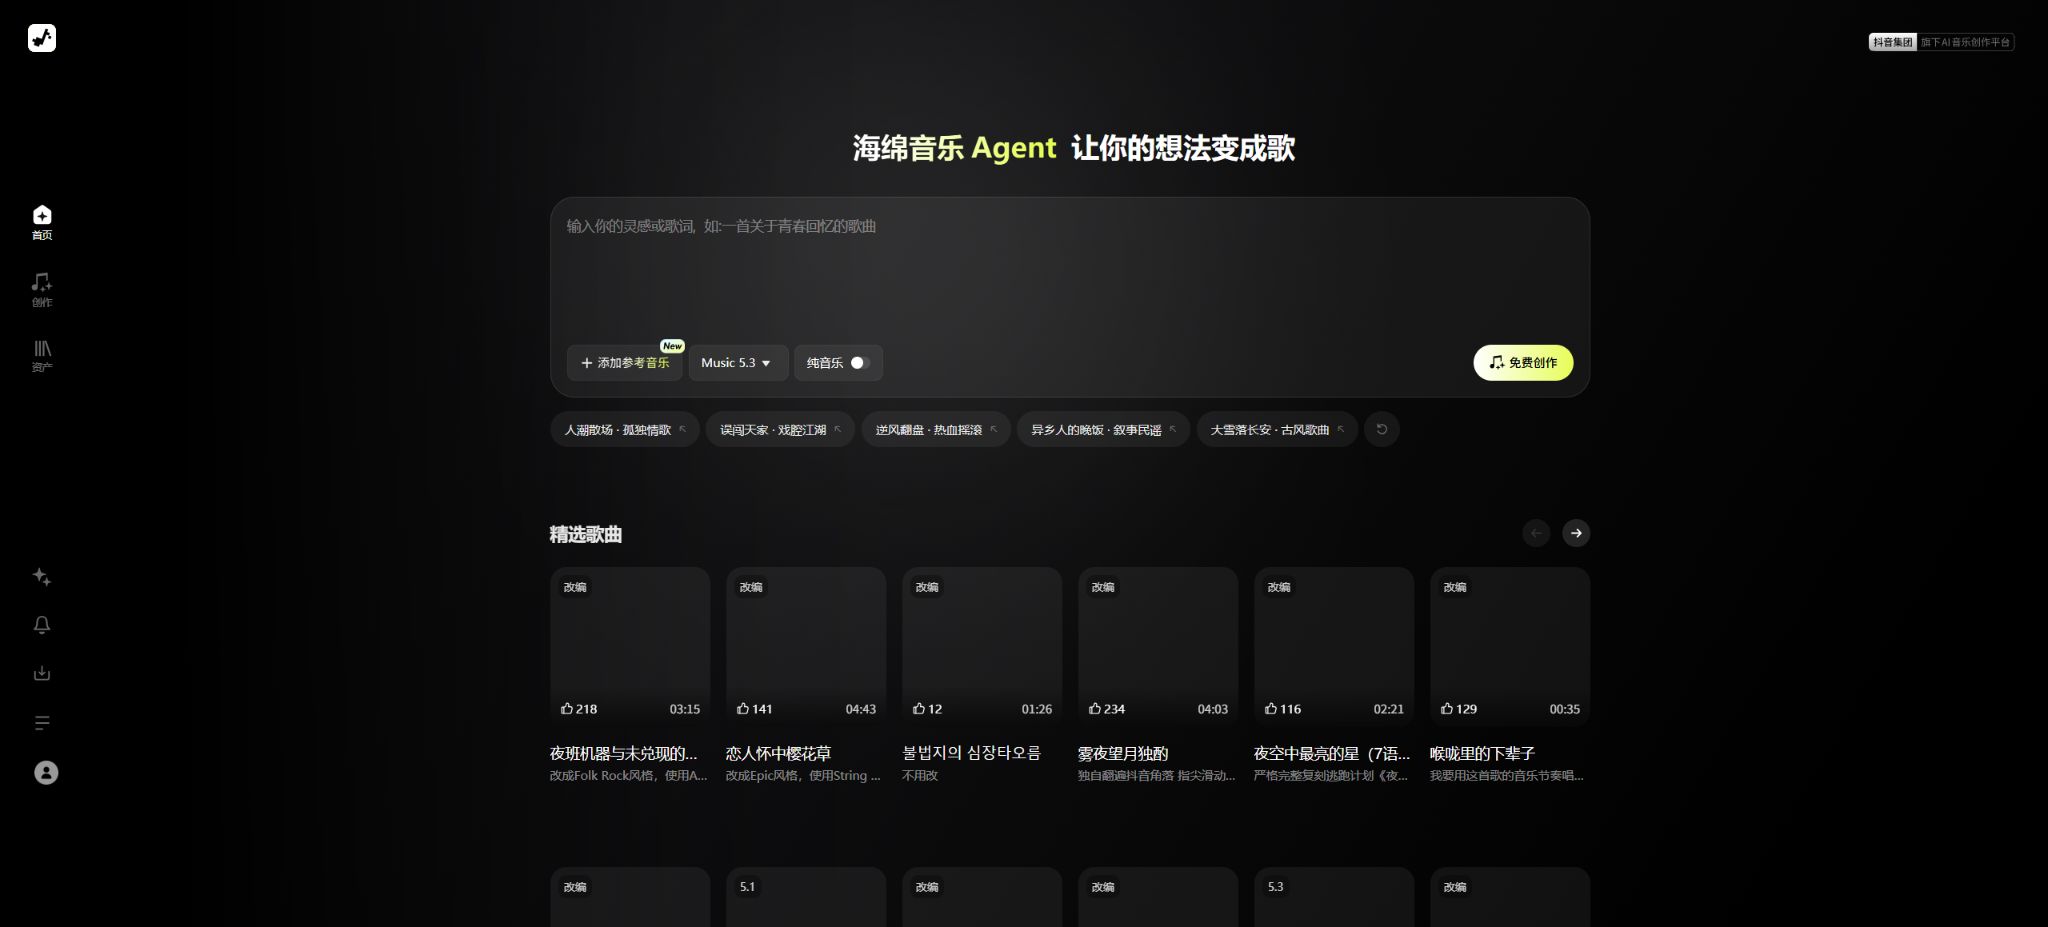Toggle the 纯音乐 instrumental switch

pos(860,363)
